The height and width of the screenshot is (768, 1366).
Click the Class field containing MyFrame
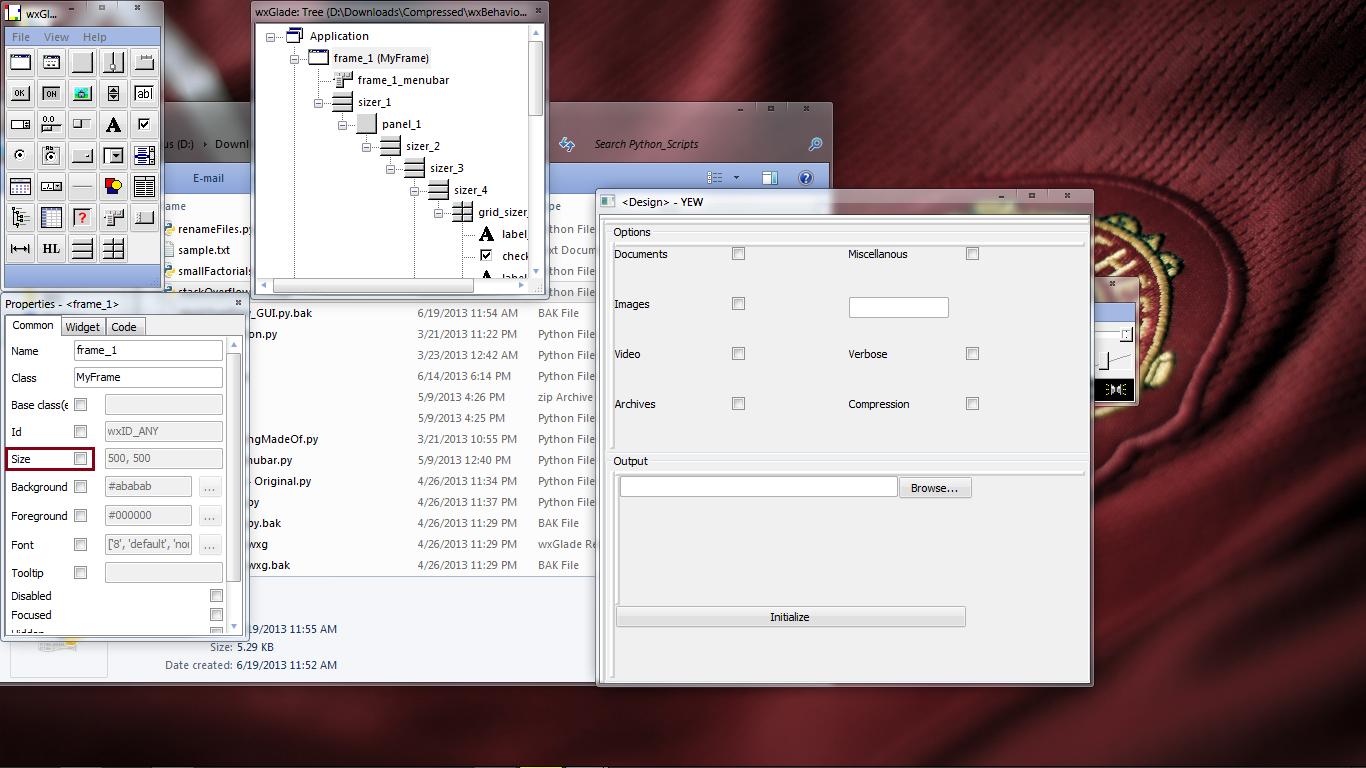click(x=148, y=378)
